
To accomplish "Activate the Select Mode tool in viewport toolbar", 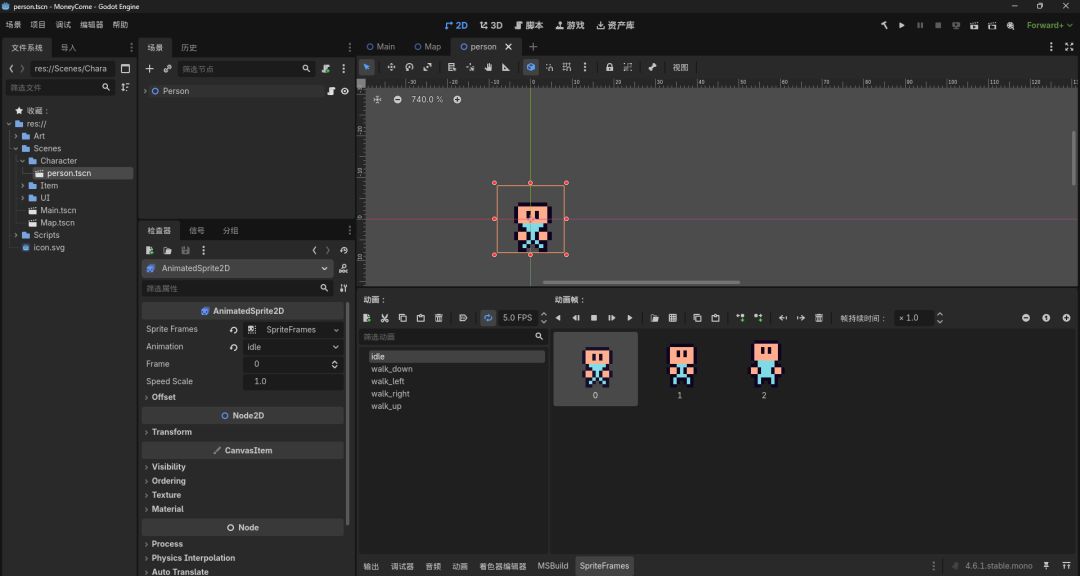I will pyautogui.click(x=367, y=67).
